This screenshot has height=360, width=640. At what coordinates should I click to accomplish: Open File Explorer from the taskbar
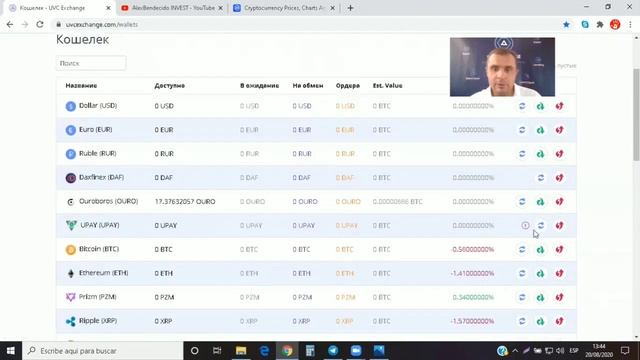tap(241, 351)
